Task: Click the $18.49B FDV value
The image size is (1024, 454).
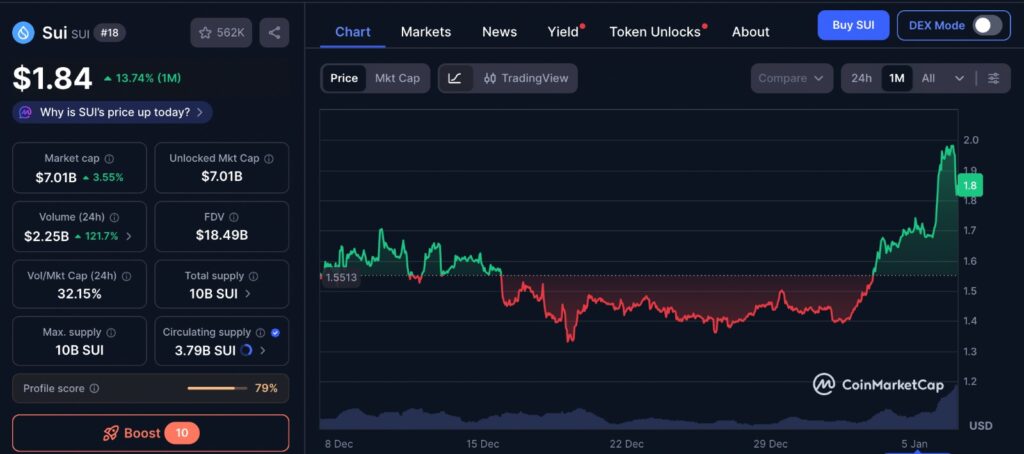Action: 221,235
